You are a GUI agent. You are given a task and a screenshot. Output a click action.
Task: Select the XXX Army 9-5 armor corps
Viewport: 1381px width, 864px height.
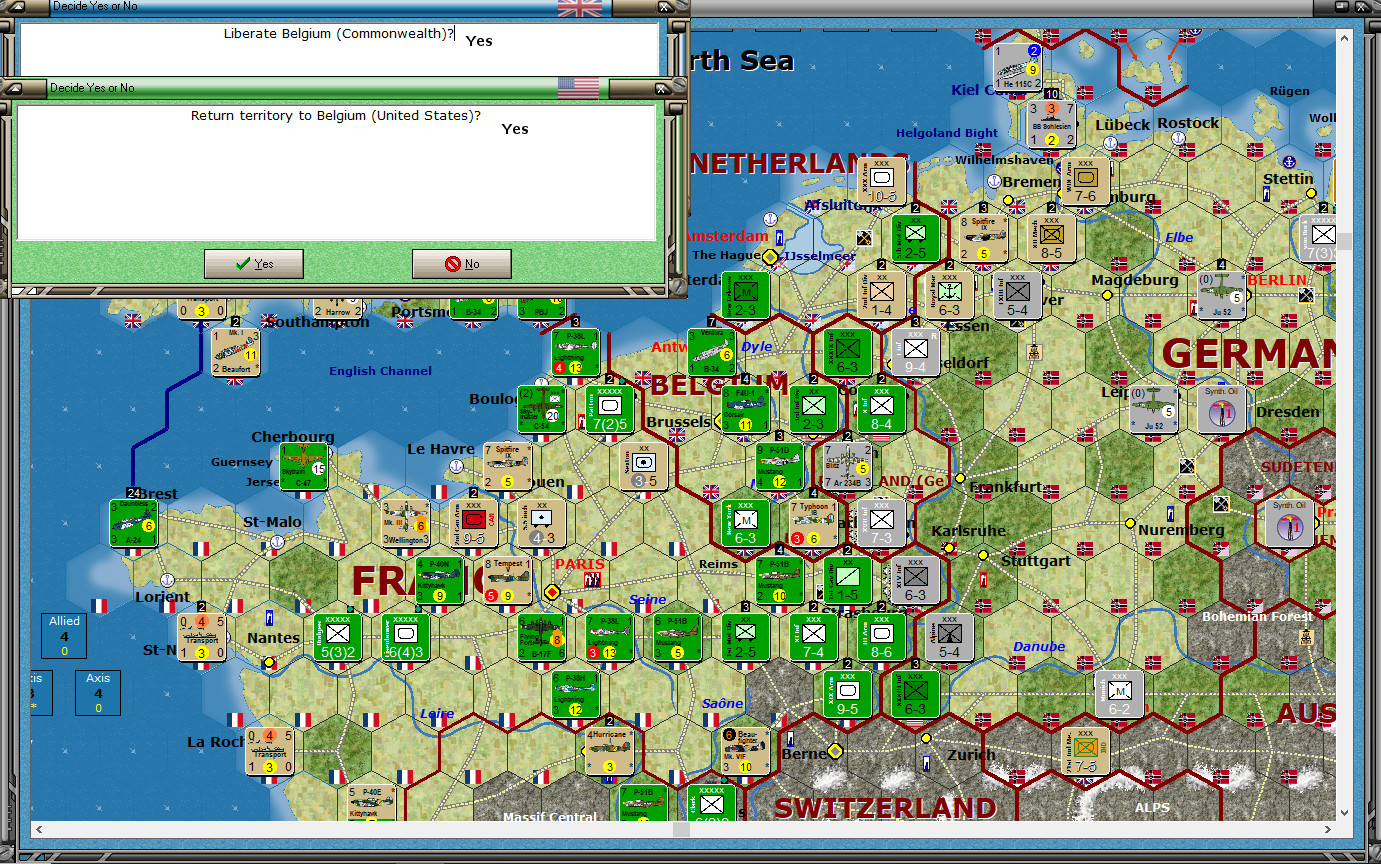848,694
